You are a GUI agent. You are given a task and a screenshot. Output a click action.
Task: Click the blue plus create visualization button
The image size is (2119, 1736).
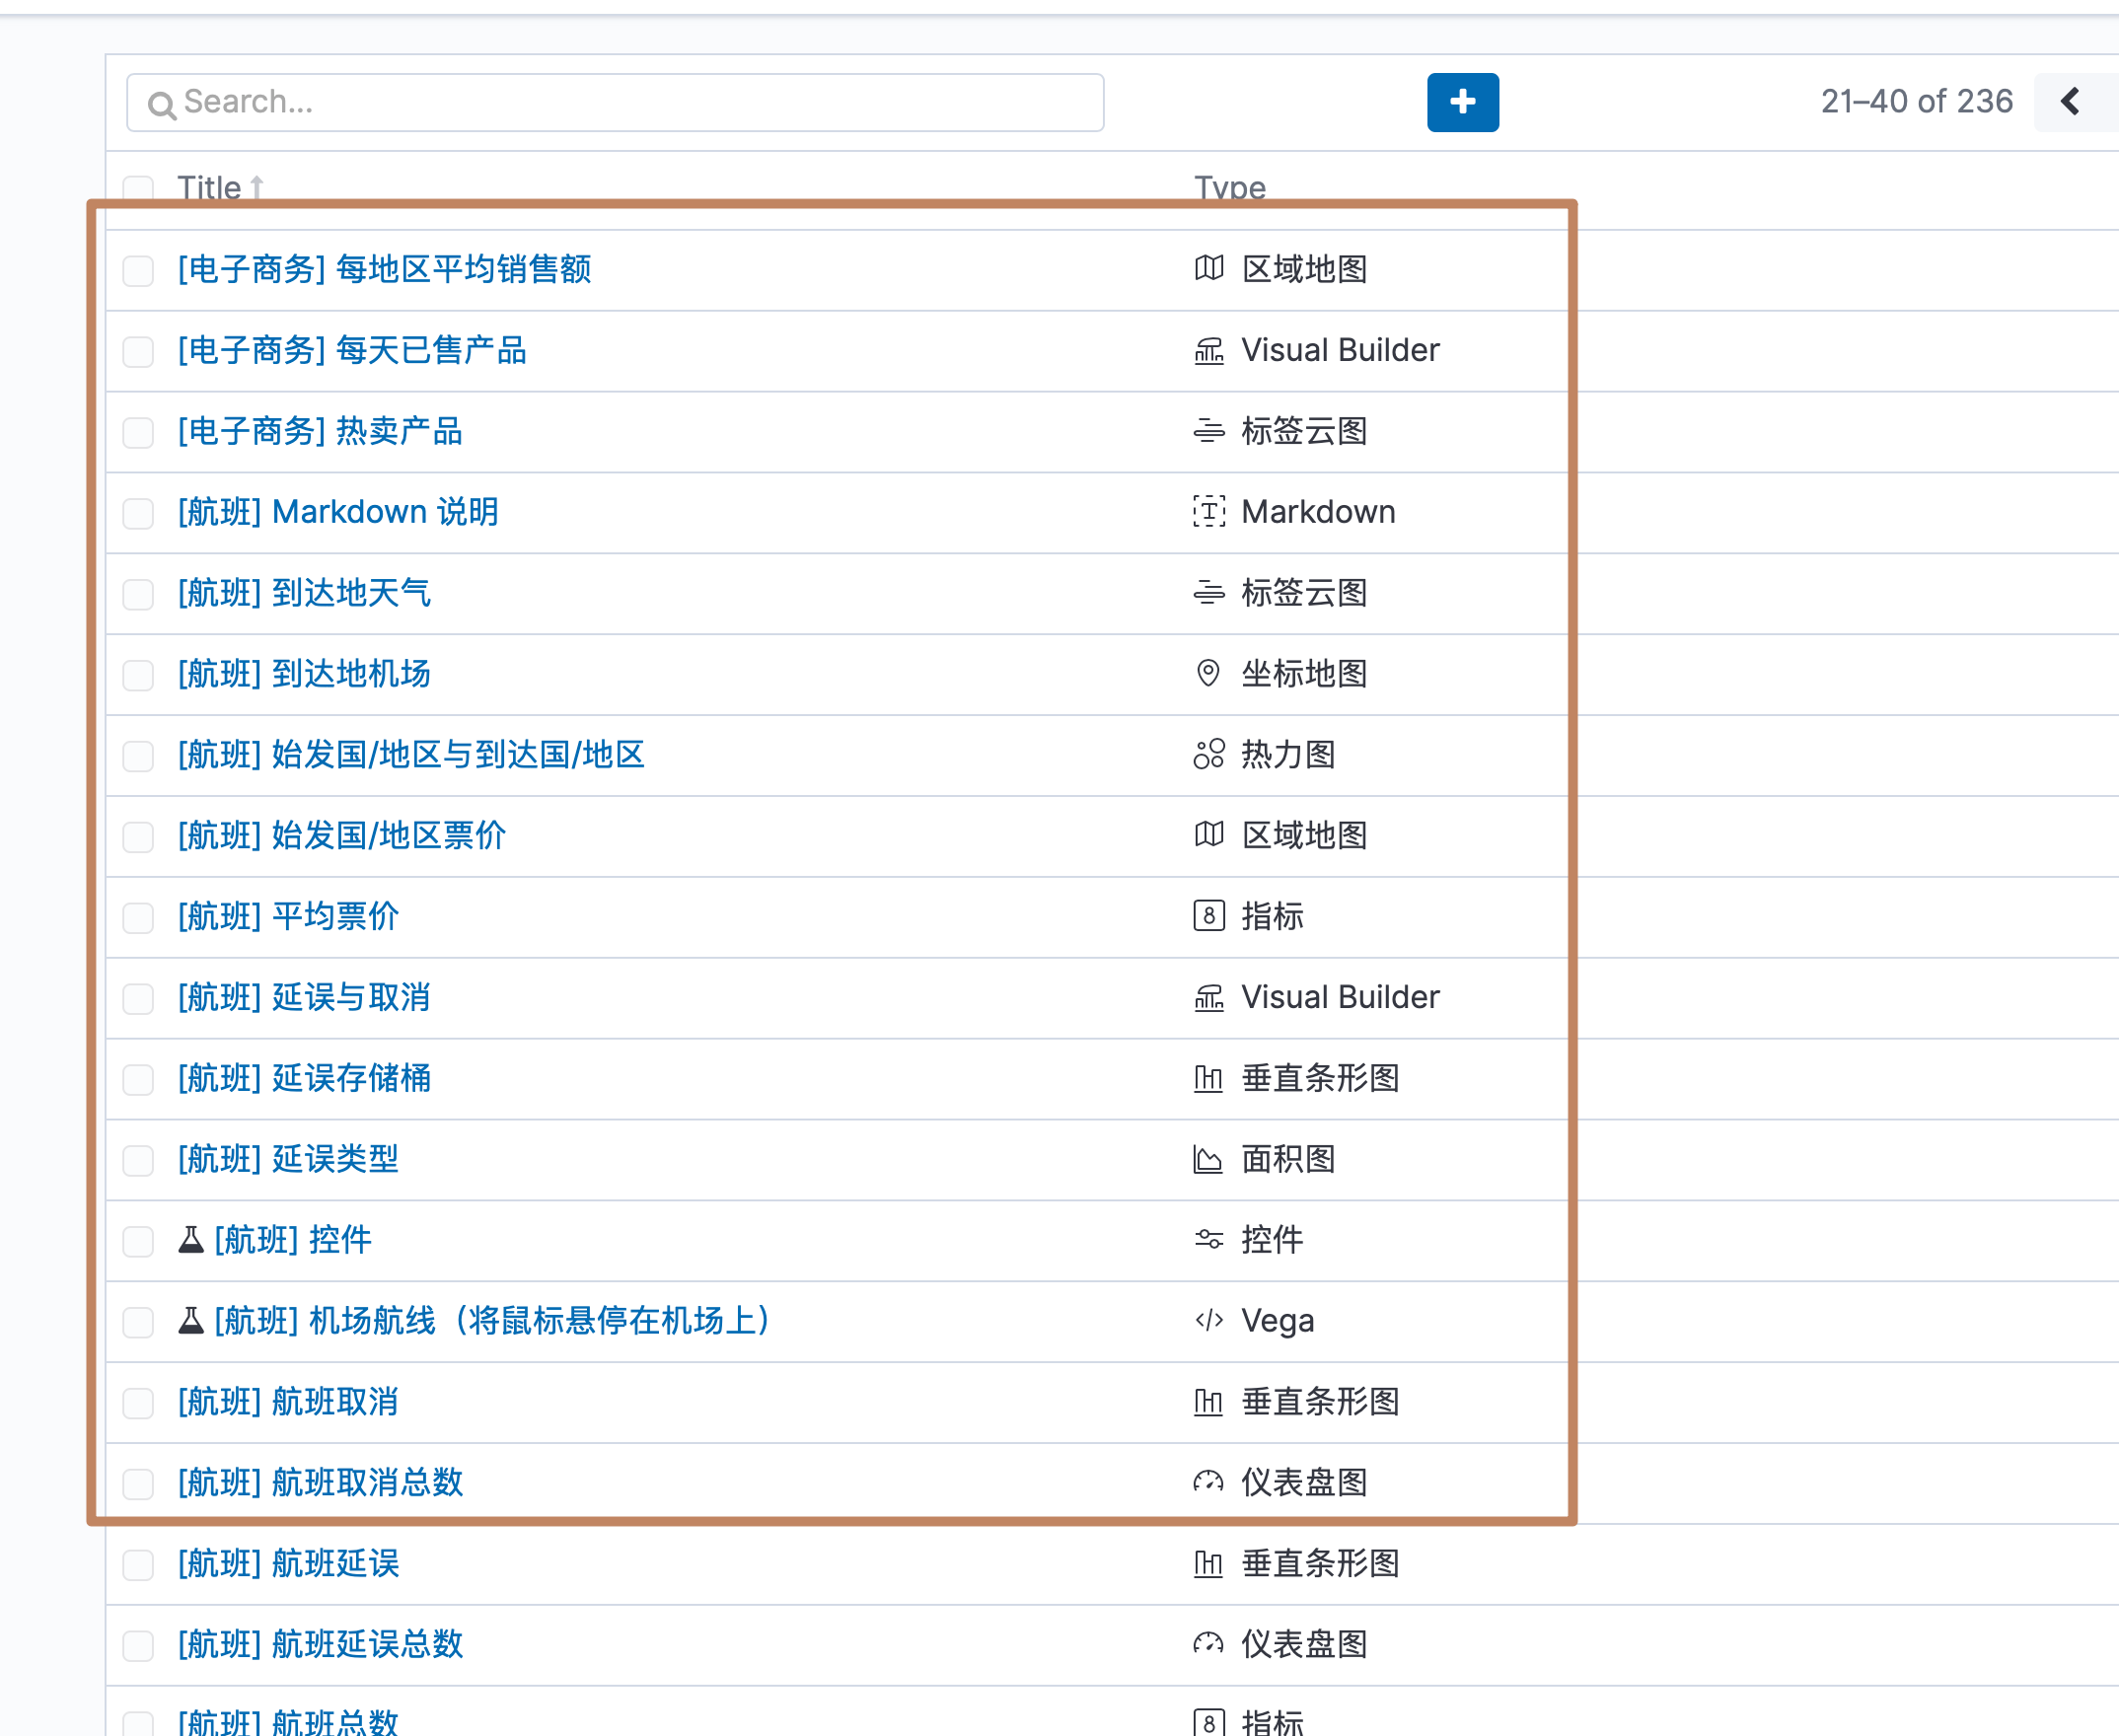pyautogui.click(x=1462, y=102)
